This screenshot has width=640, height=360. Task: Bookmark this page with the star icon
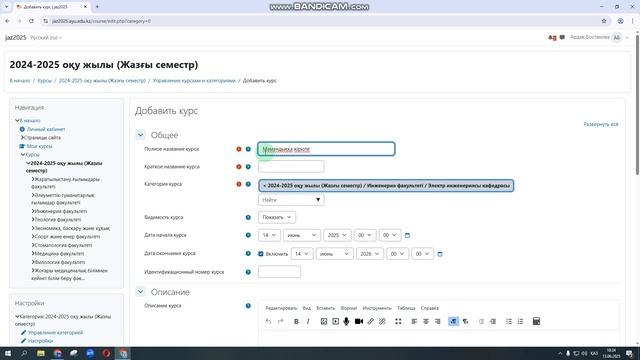coord(604,21)
